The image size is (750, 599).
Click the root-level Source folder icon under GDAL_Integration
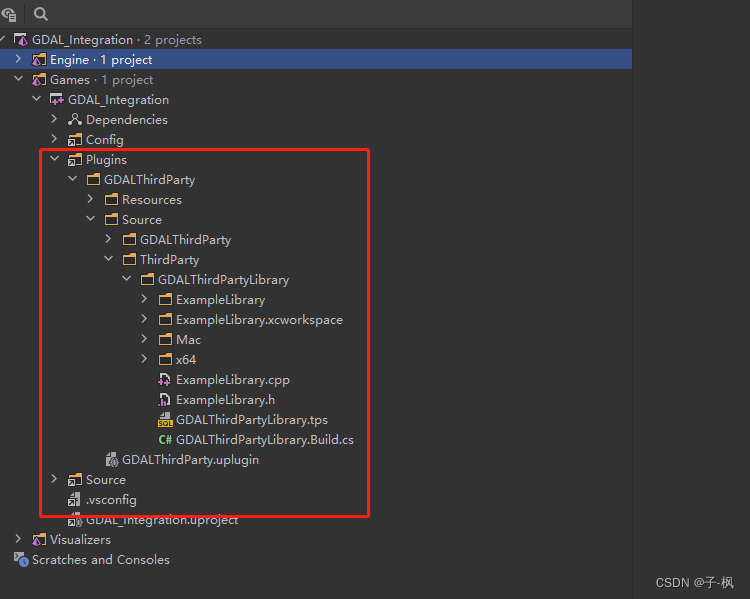(75, 479)
